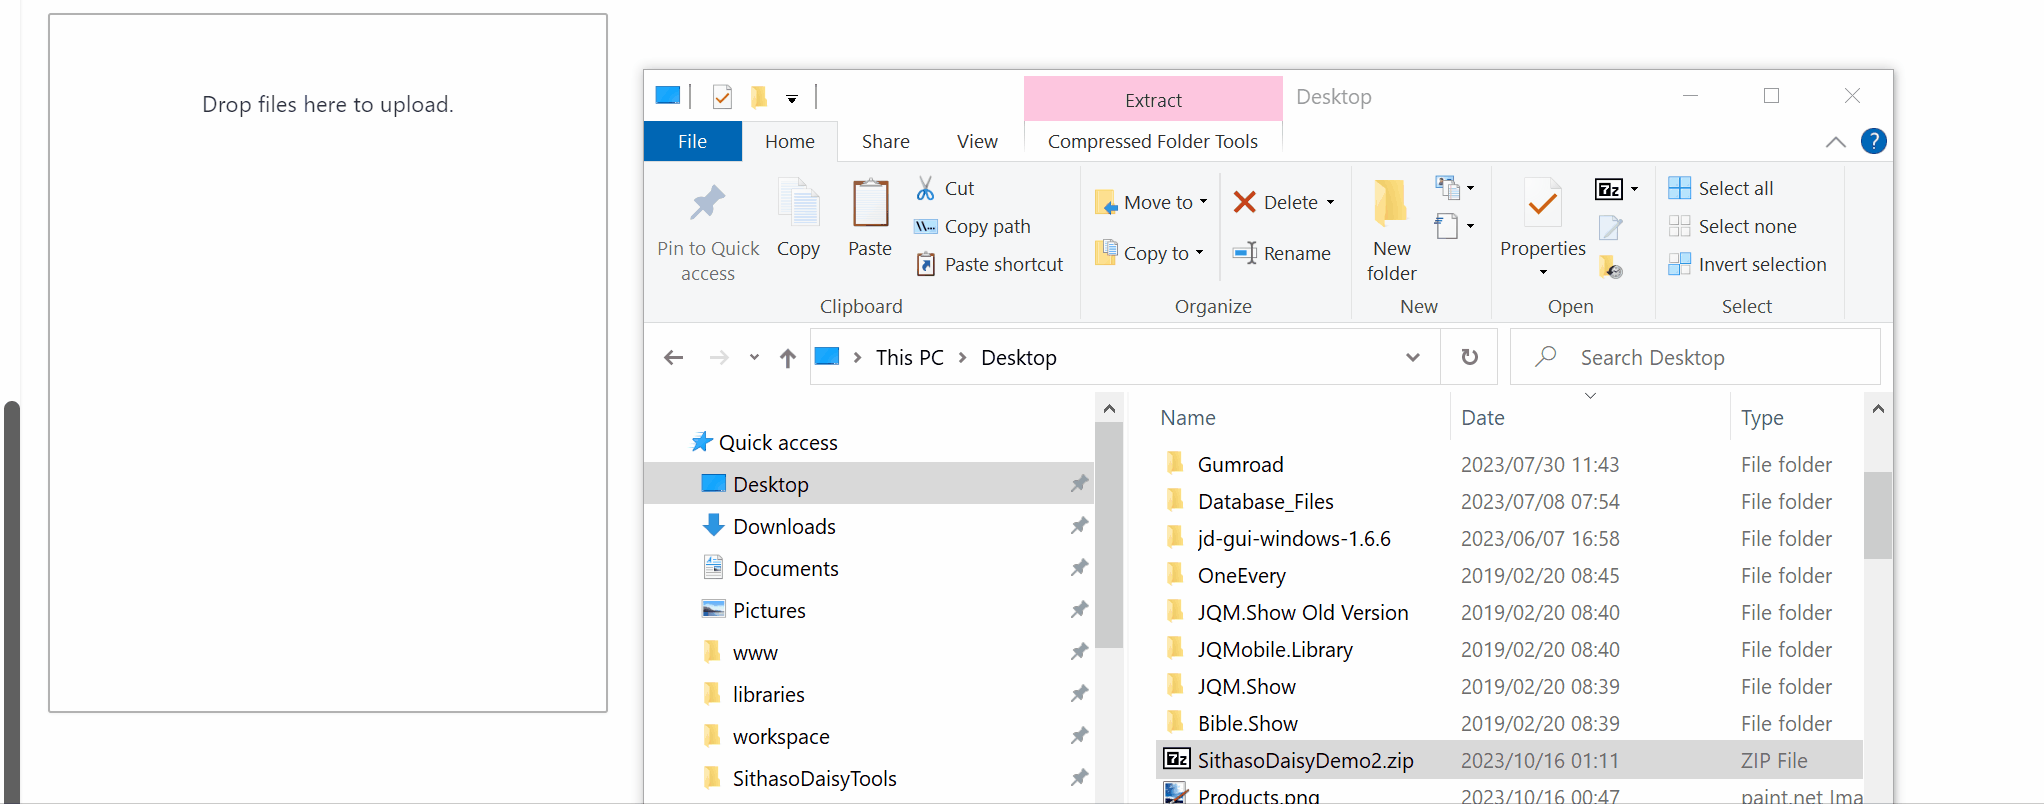Expand the Move to dropdown
The width and height of the screenshot is (2044, 804).
click(x=1203, y=202)
